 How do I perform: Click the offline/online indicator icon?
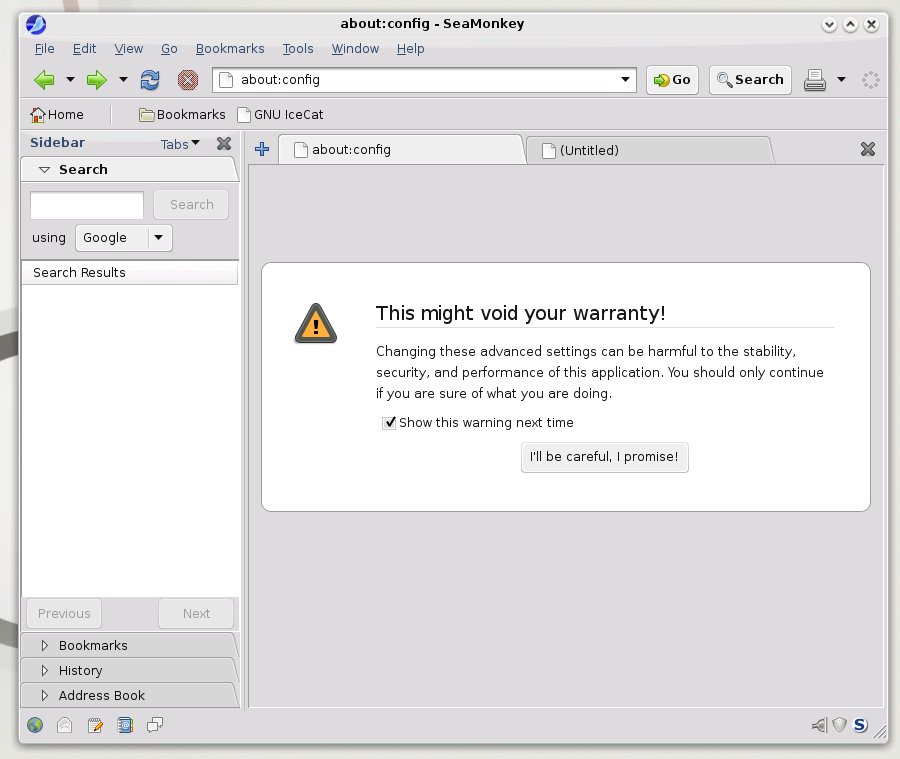[819, 725]
